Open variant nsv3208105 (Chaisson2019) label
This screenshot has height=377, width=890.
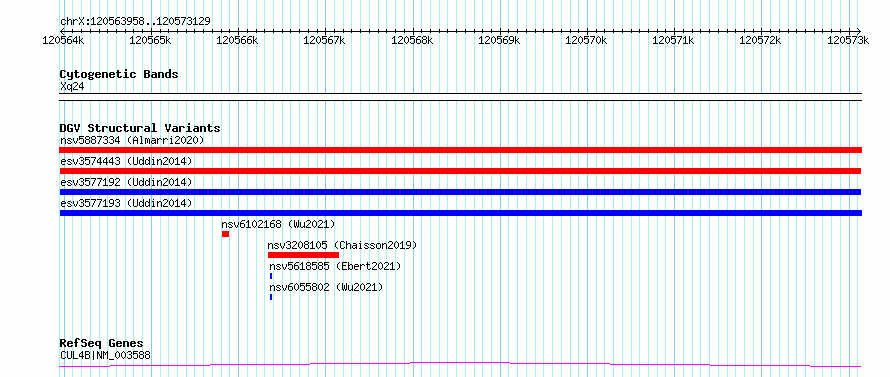[342, 245]
